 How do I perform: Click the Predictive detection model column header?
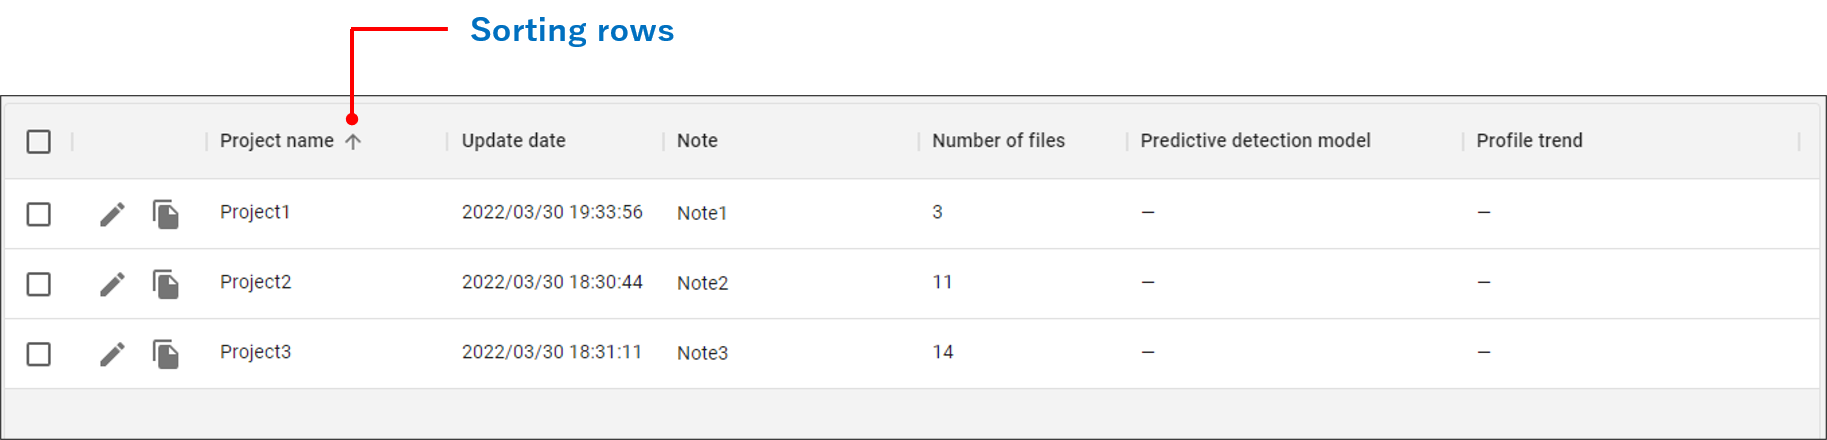(x=1255, y=141)
